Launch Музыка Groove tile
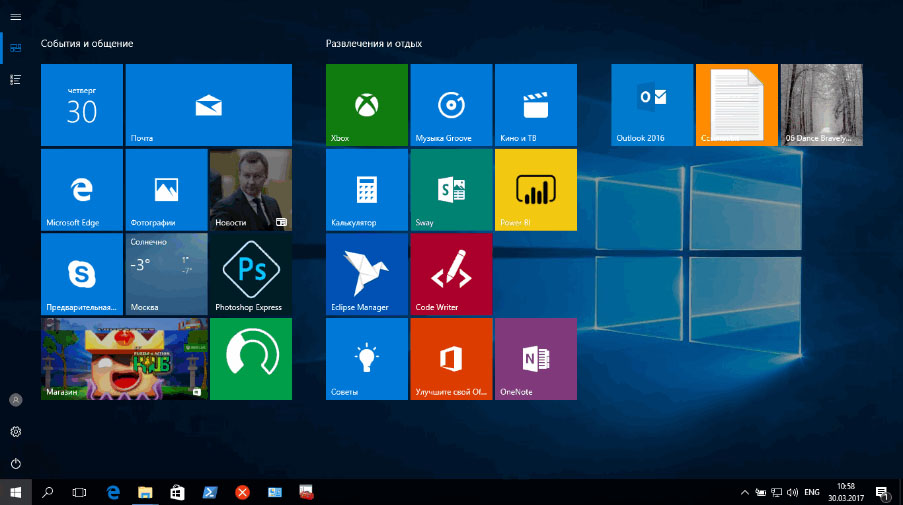 (x=452, y=105)
